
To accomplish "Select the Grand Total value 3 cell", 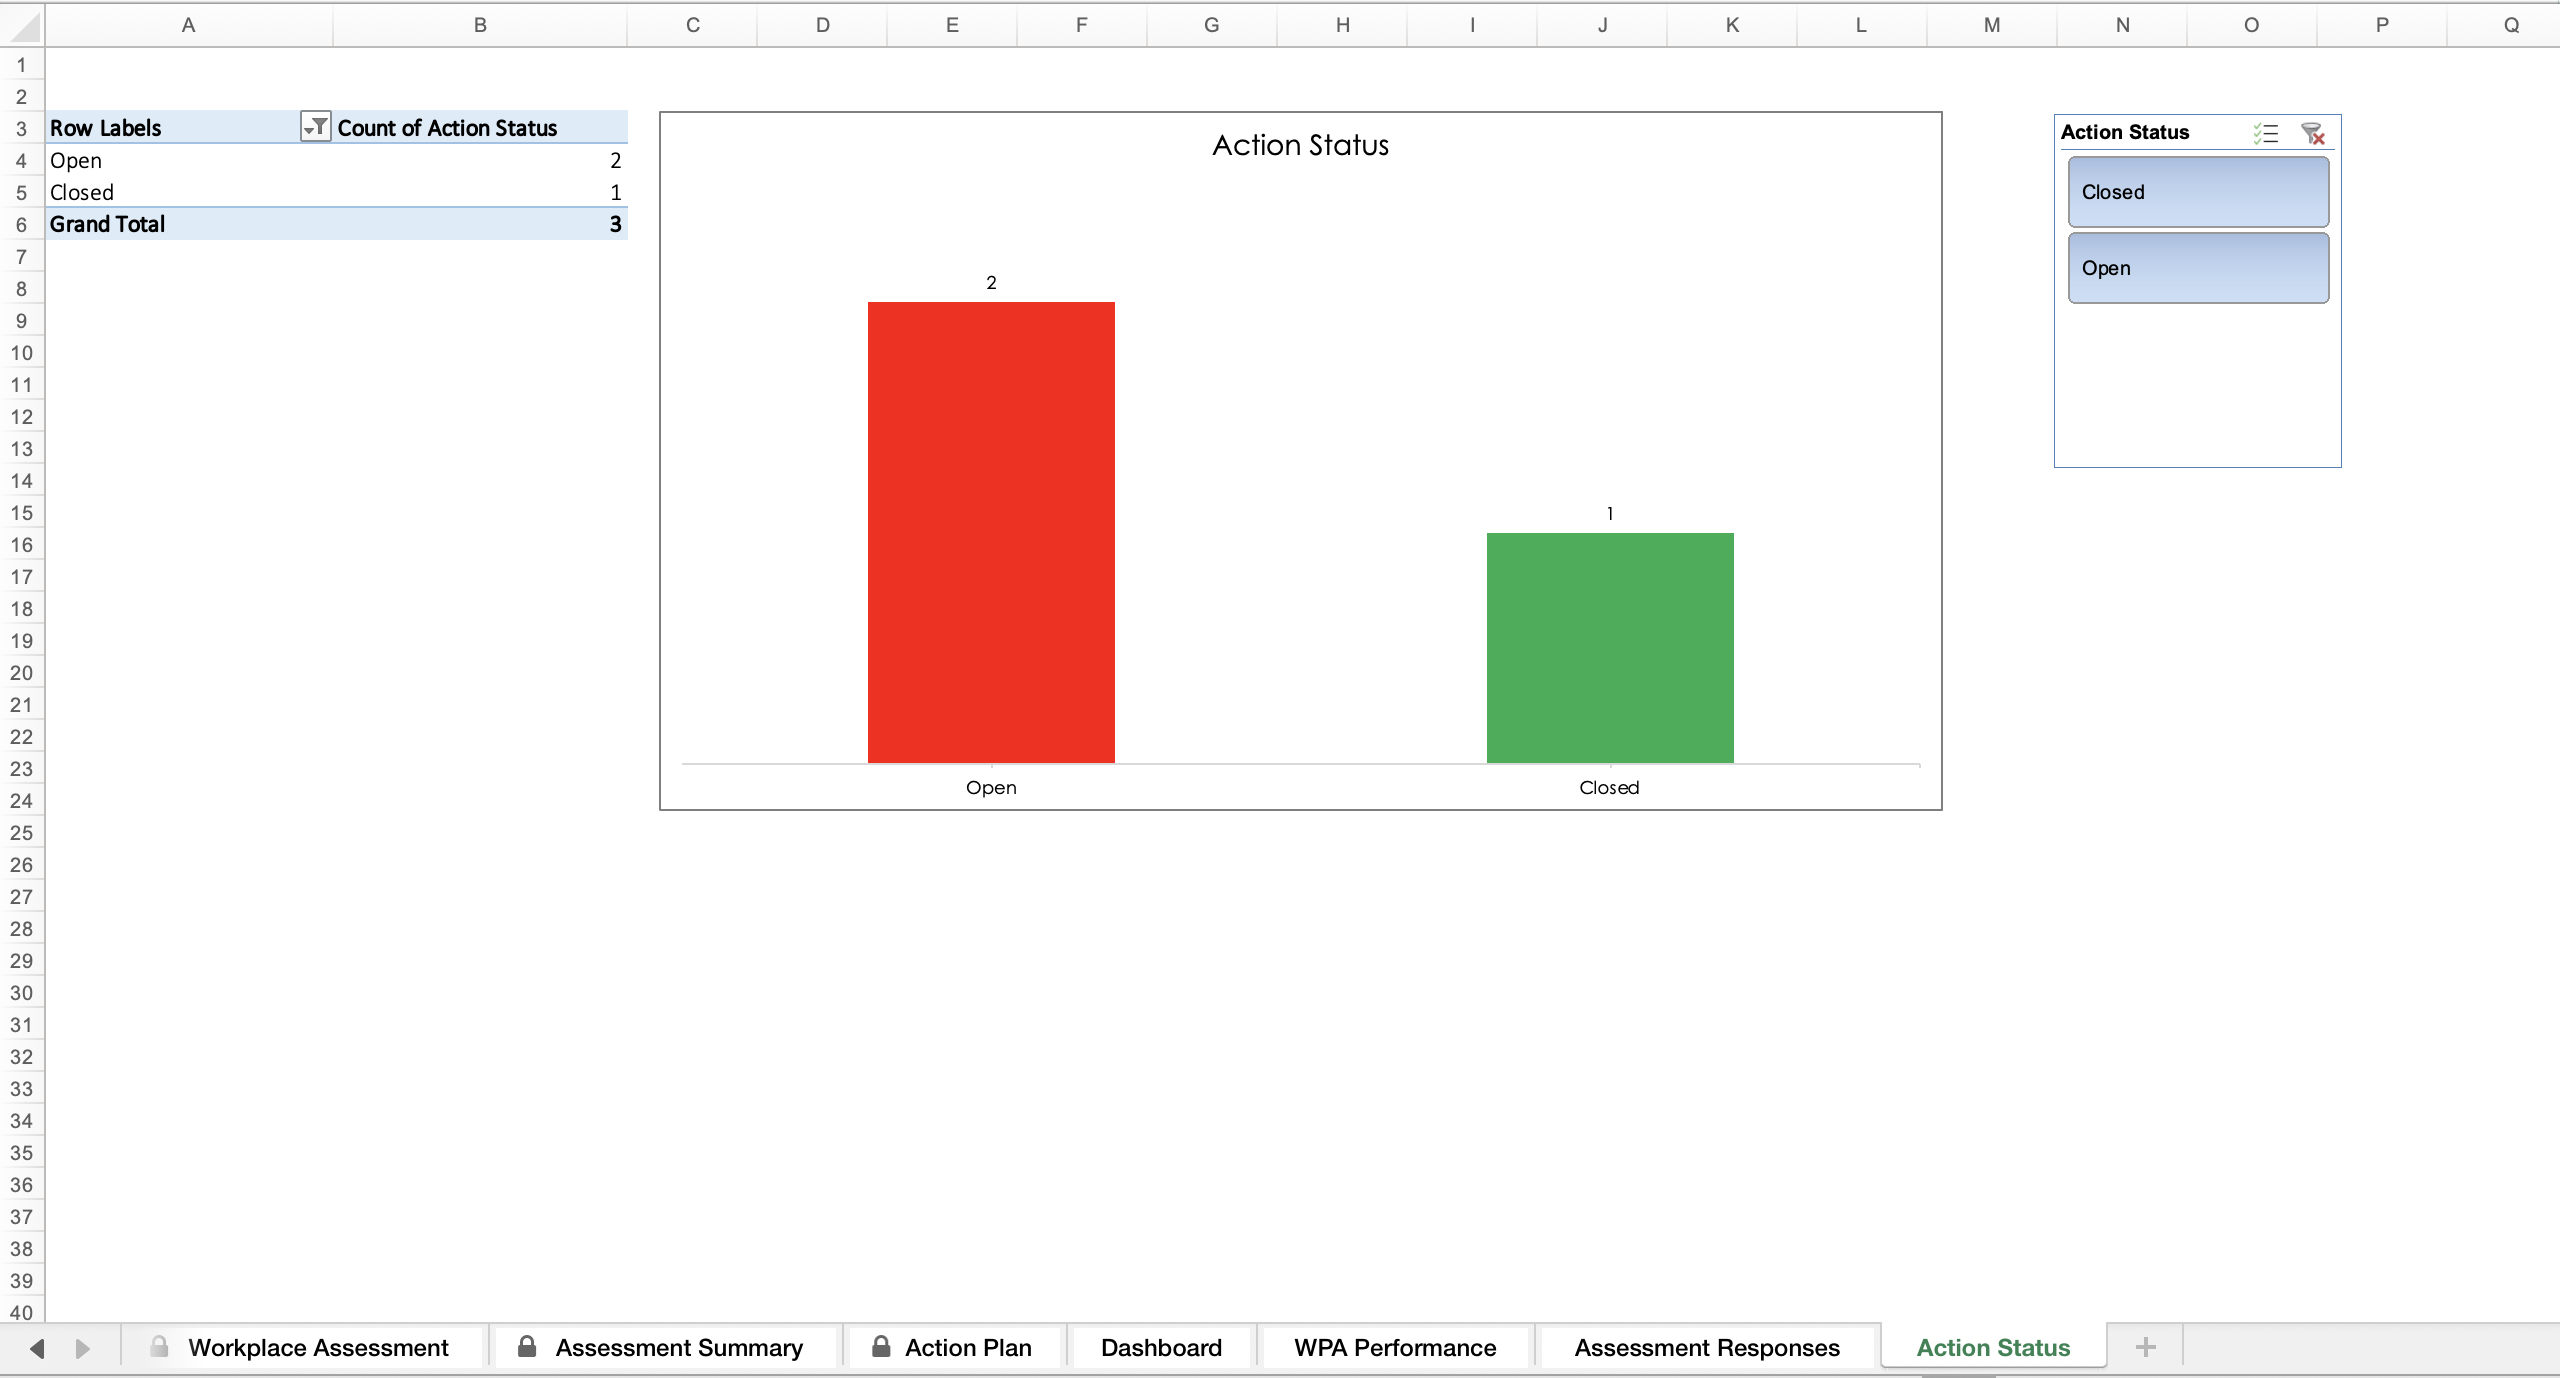I will pos(480,224).
